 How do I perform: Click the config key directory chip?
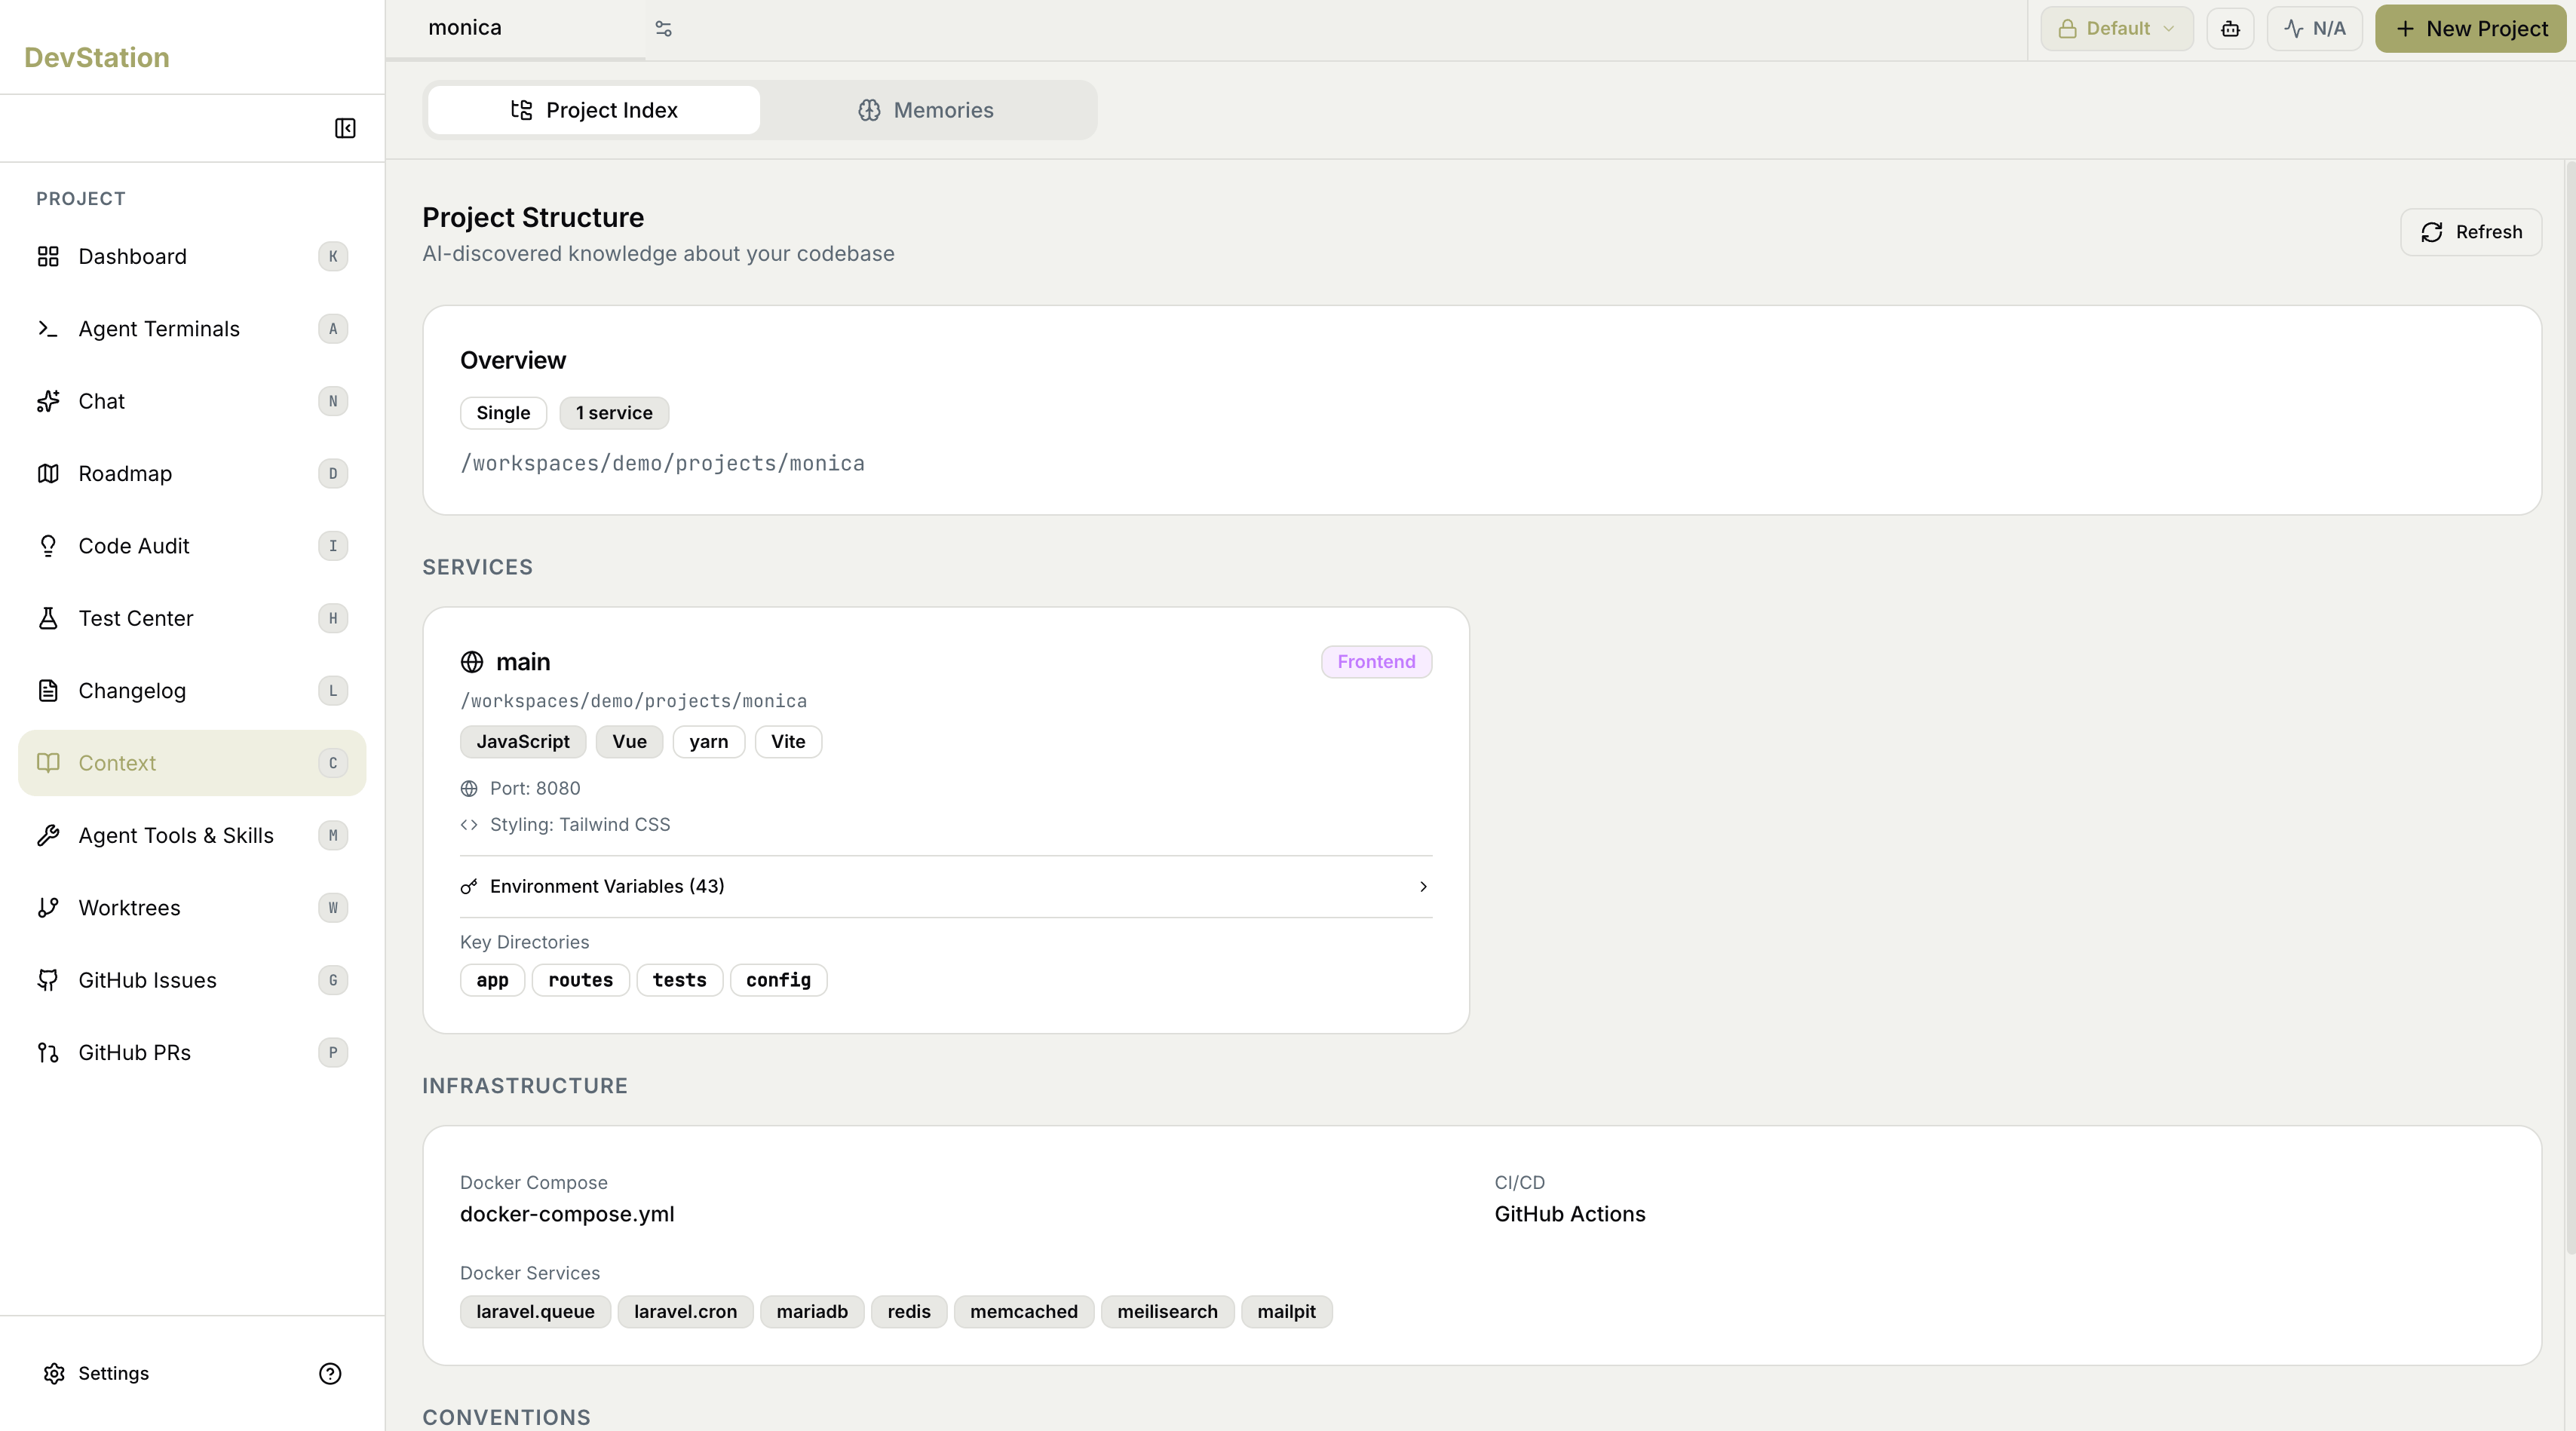tap(778, 980)
